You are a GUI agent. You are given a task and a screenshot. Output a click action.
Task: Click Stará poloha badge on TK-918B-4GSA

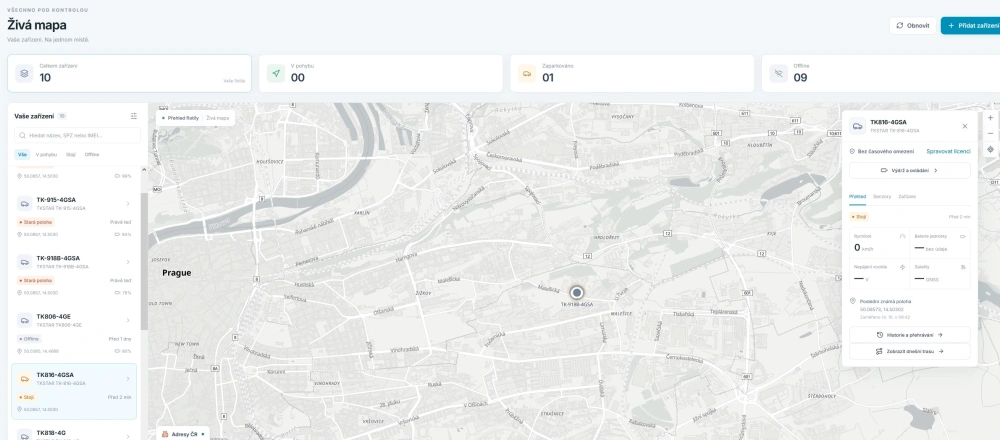36,281
